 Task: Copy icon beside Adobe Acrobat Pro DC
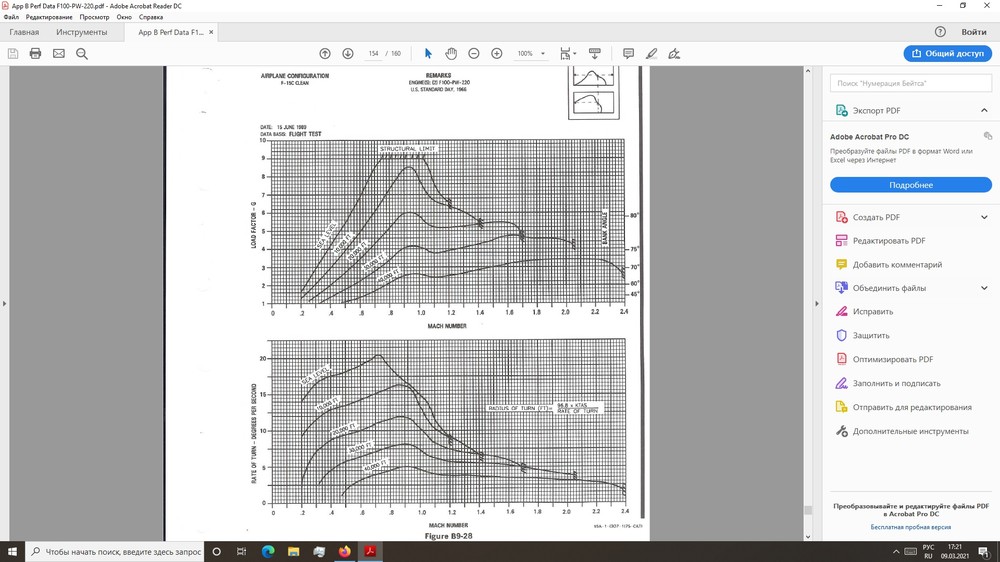[987, 136]
